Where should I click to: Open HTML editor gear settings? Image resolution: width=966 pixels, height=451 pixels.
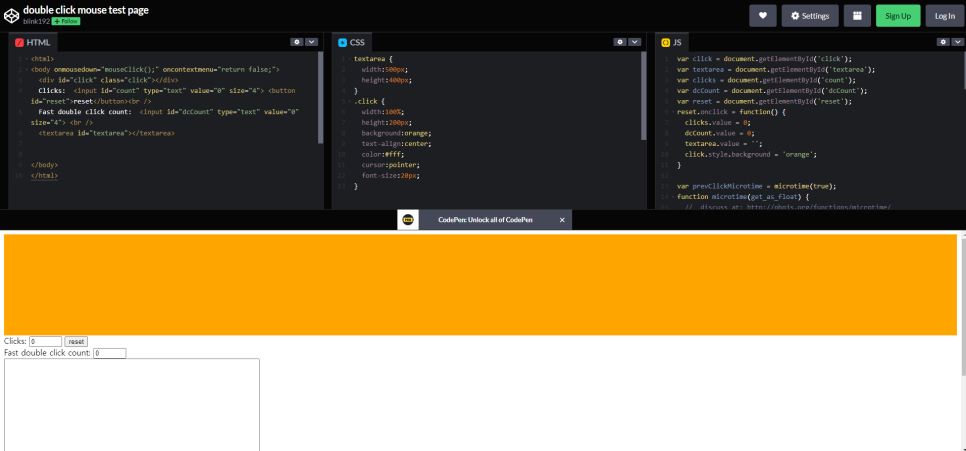click(297, 42)
